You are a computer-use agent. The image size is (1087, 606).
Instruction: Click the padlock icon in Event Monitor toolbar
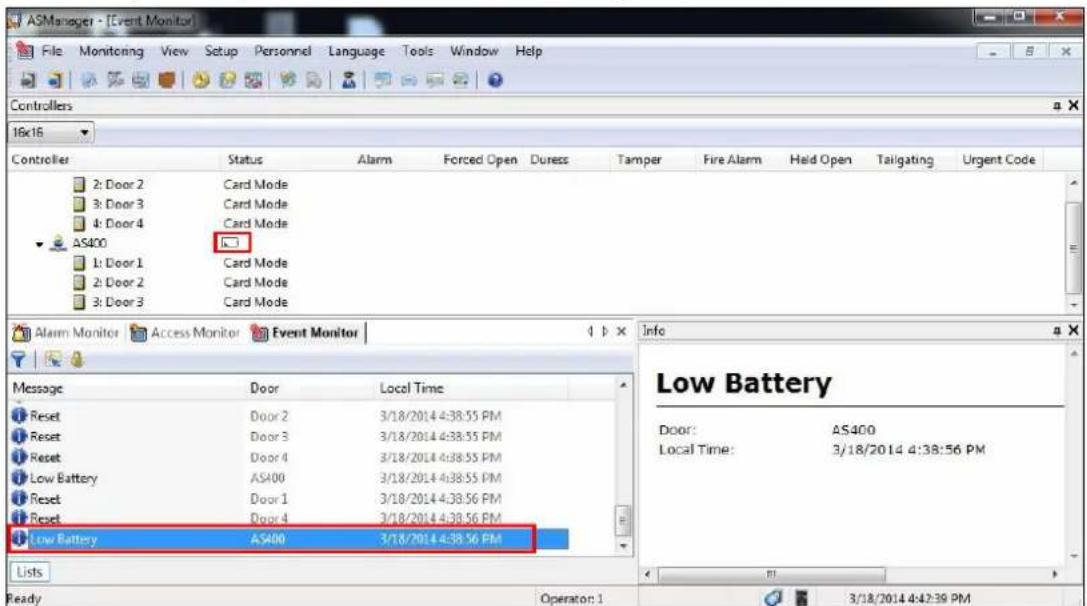pos(76,359)
